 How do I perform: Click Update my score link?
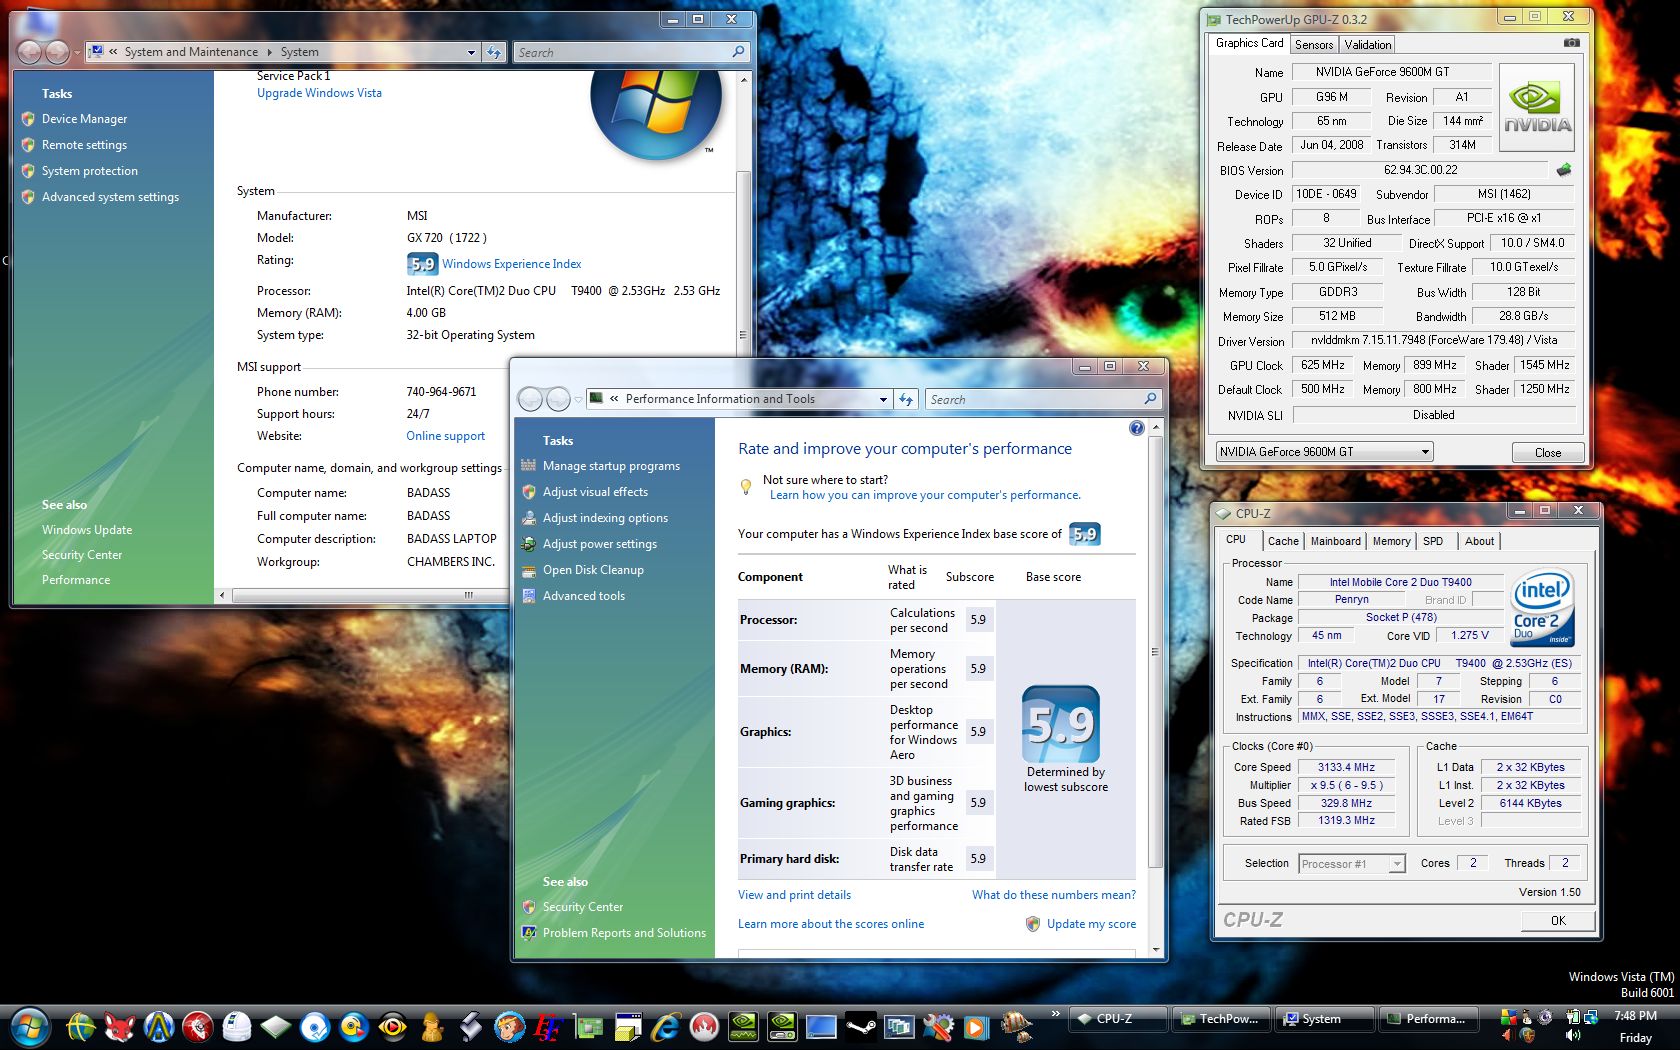[x=1091, y=924]
